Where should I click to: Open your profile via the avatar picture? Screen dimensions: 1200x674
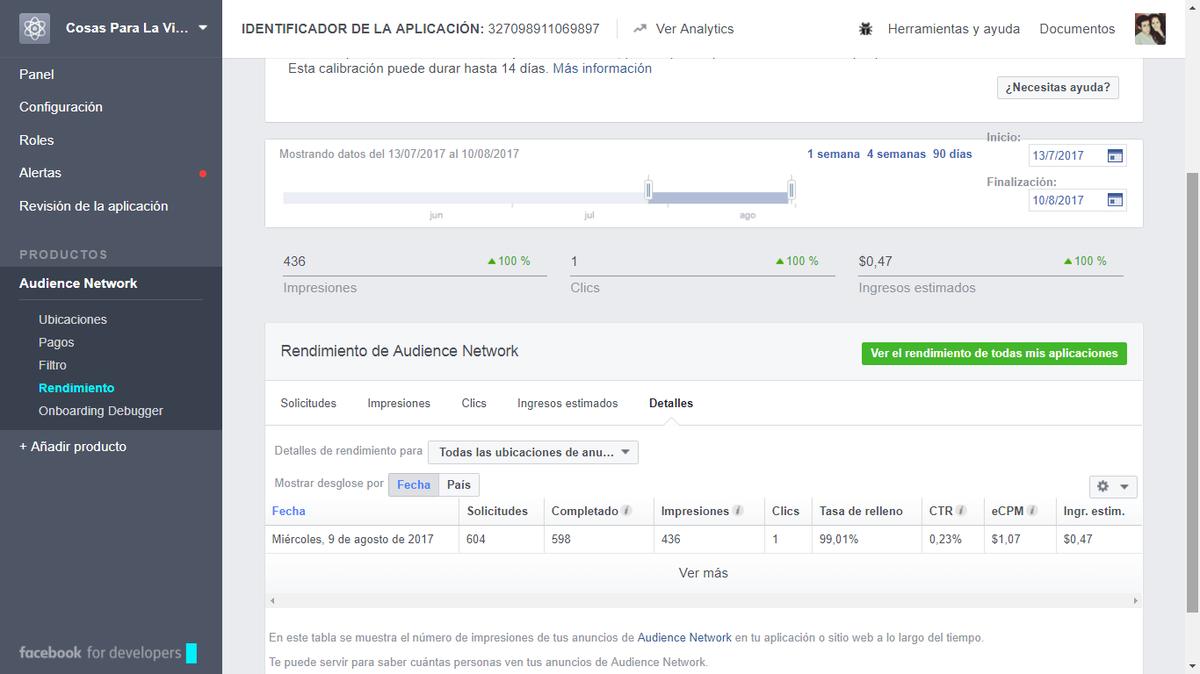[x=1150, y=28]
